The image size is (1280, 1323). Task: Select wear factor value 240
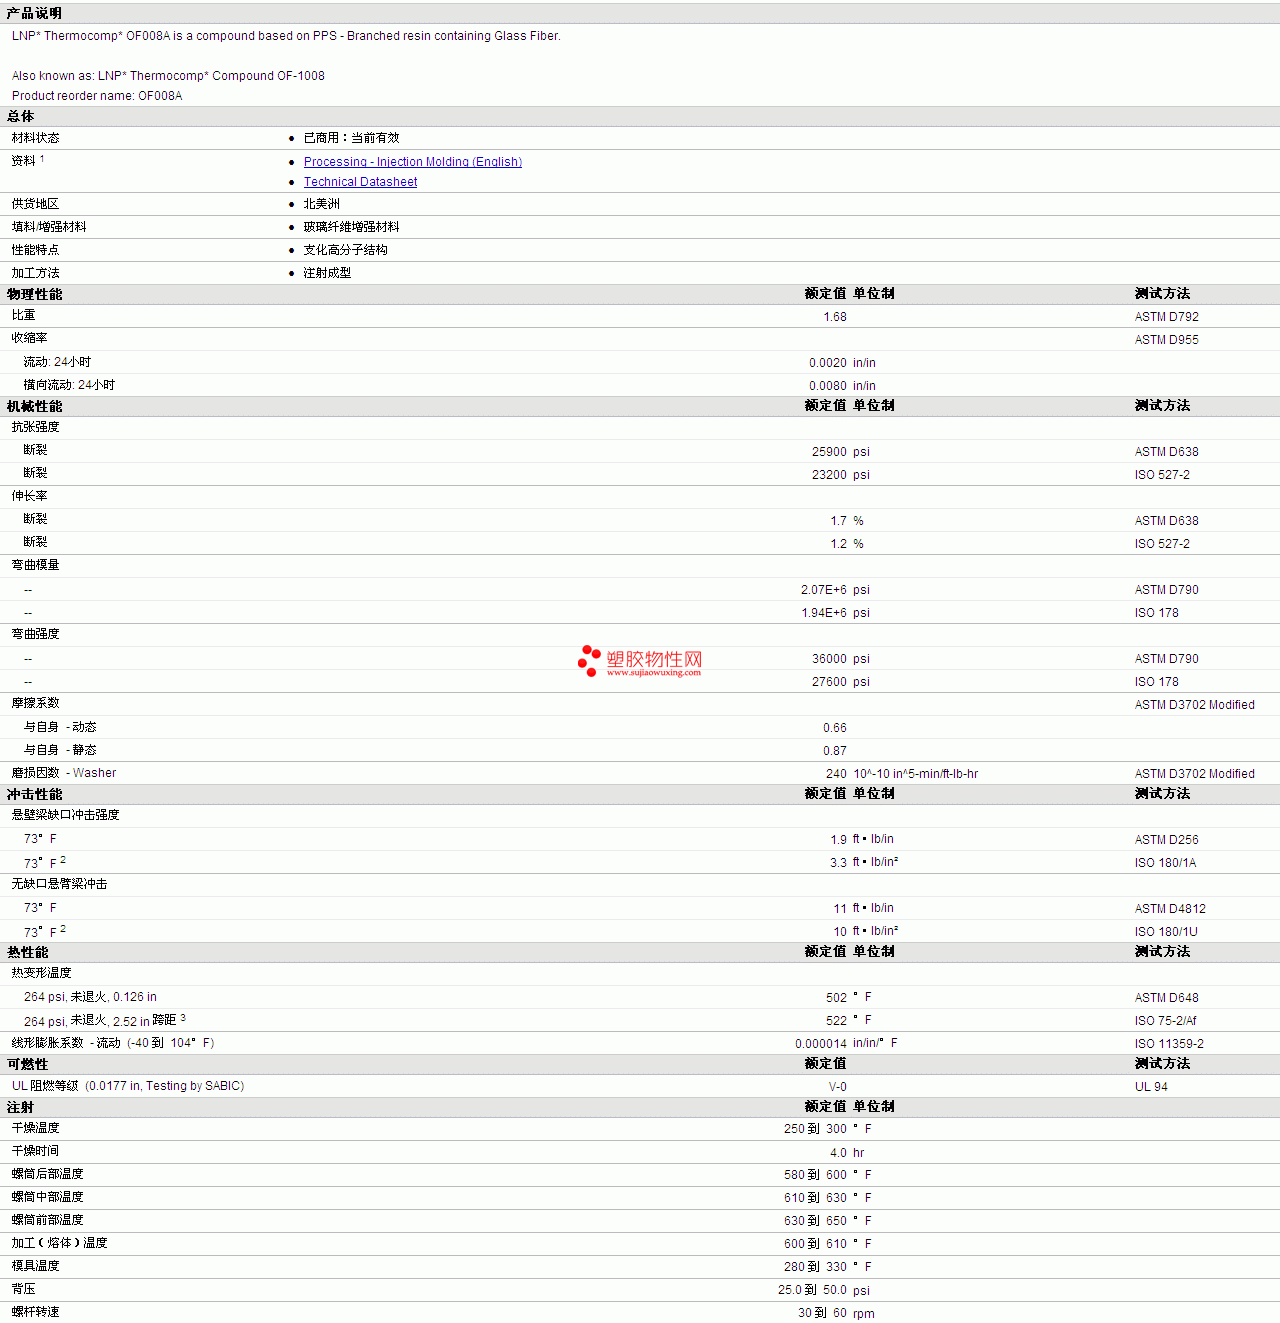tap(836, 774)
